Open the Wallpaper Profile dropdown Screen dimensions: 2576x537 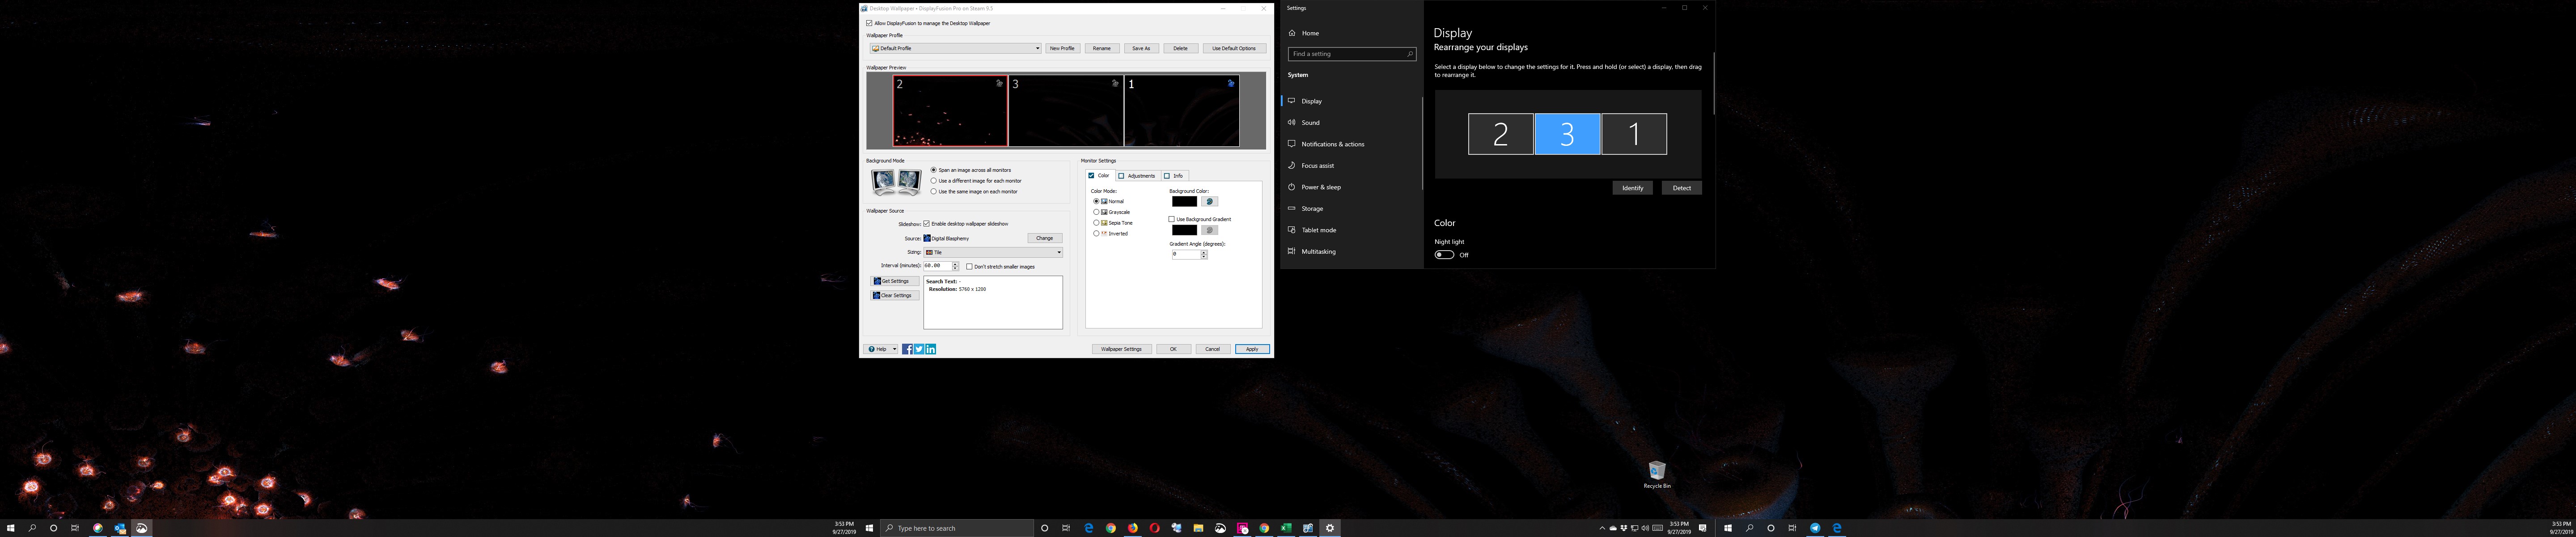tap(1037, 48)
